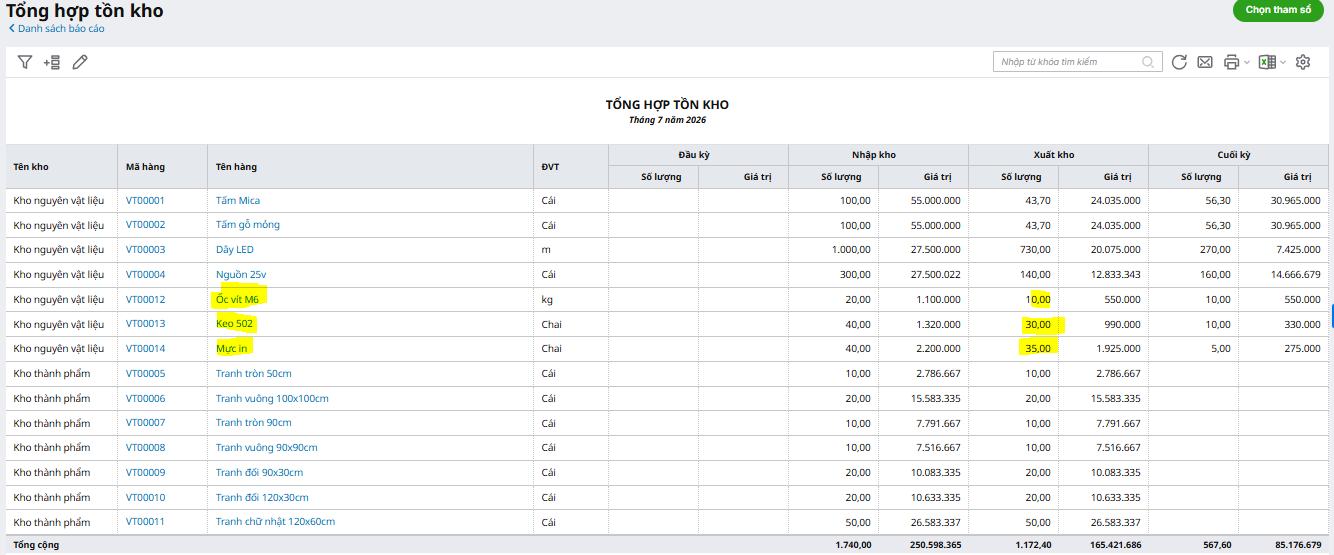Open the Mực in item link
1334x555 pixels.
(232, 349)
